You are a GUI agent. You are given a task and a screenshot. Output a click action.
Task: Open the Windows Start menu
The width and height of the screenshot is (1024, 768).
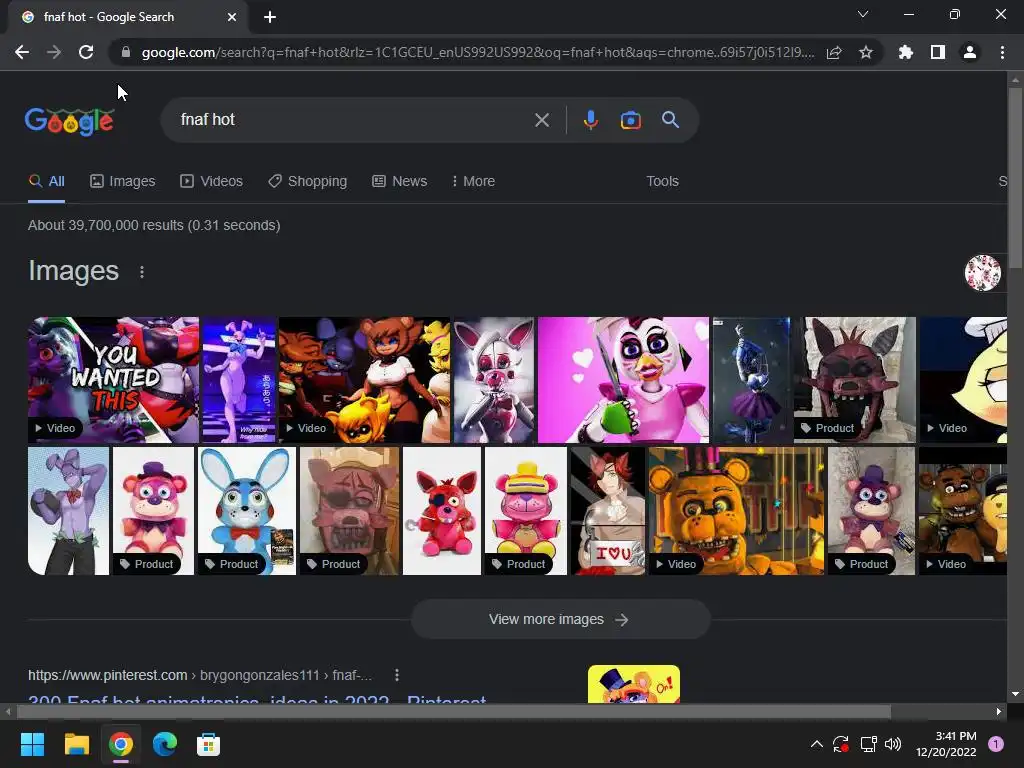pos(32,744)
